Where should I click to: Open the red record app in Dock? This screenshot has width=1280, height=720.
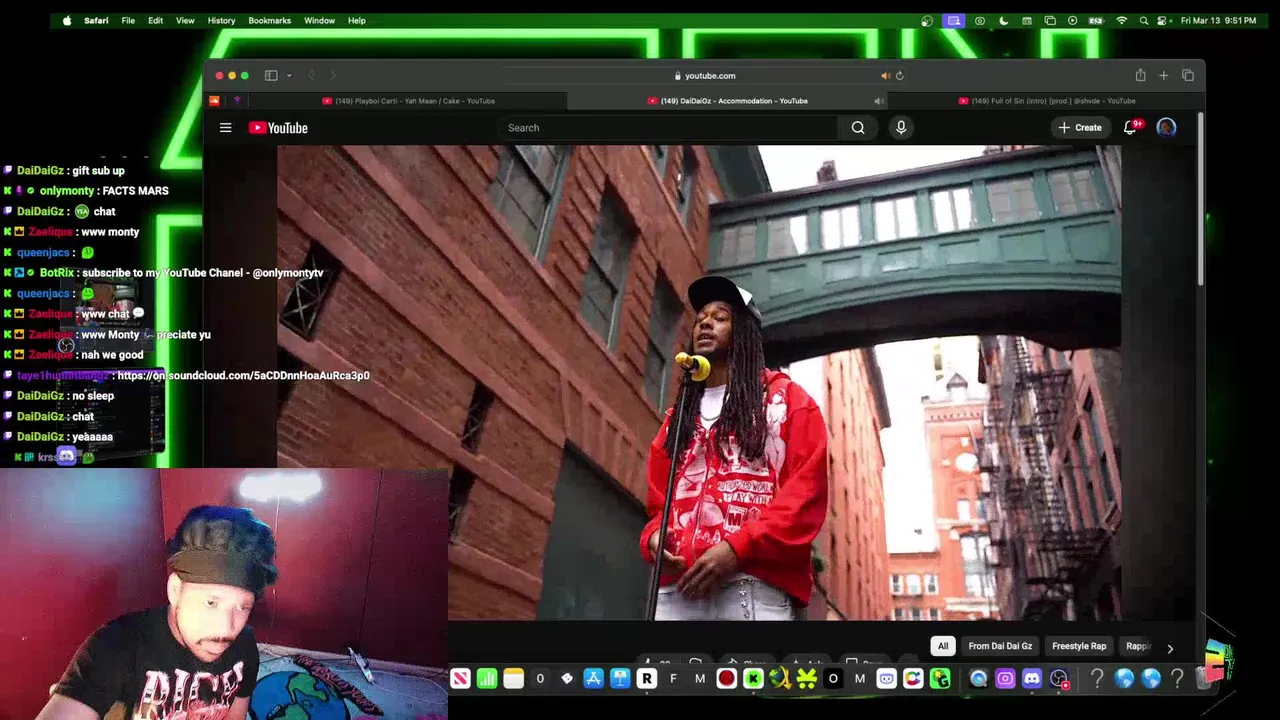point(726,679)
